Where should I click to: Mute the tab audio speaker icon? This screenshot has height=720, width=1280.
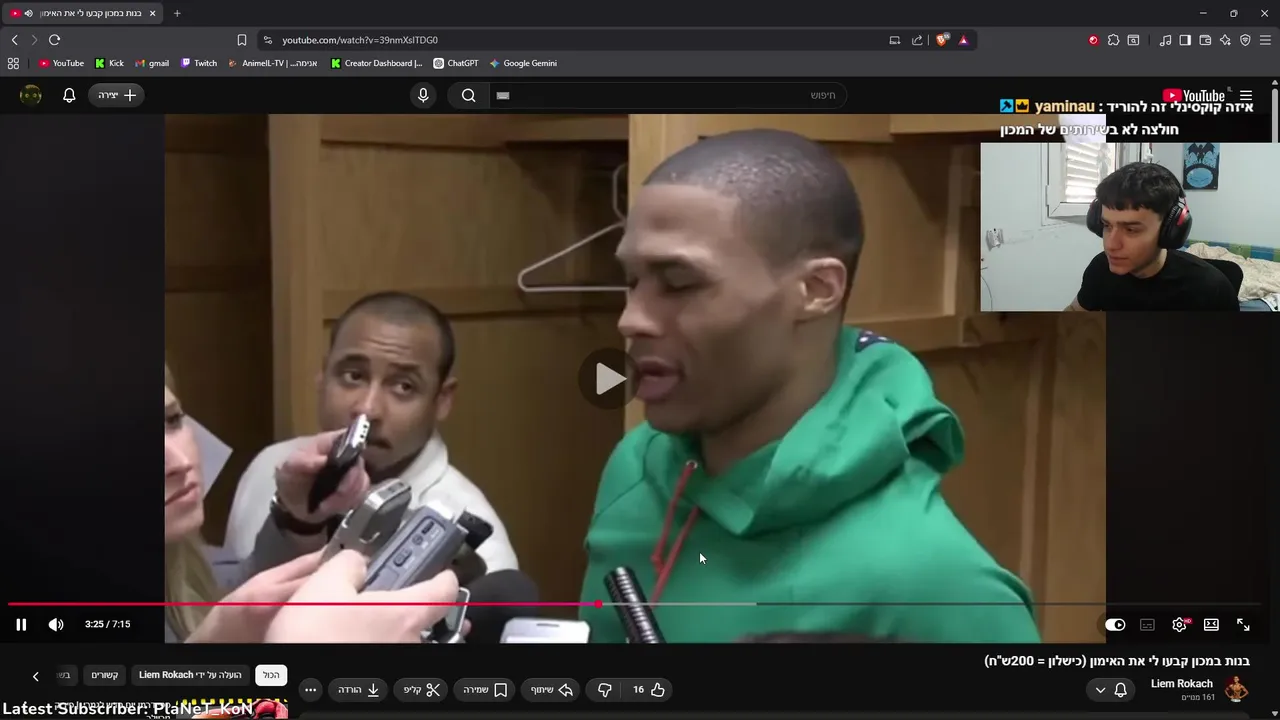pyautogui.click(x=28, y=13)
